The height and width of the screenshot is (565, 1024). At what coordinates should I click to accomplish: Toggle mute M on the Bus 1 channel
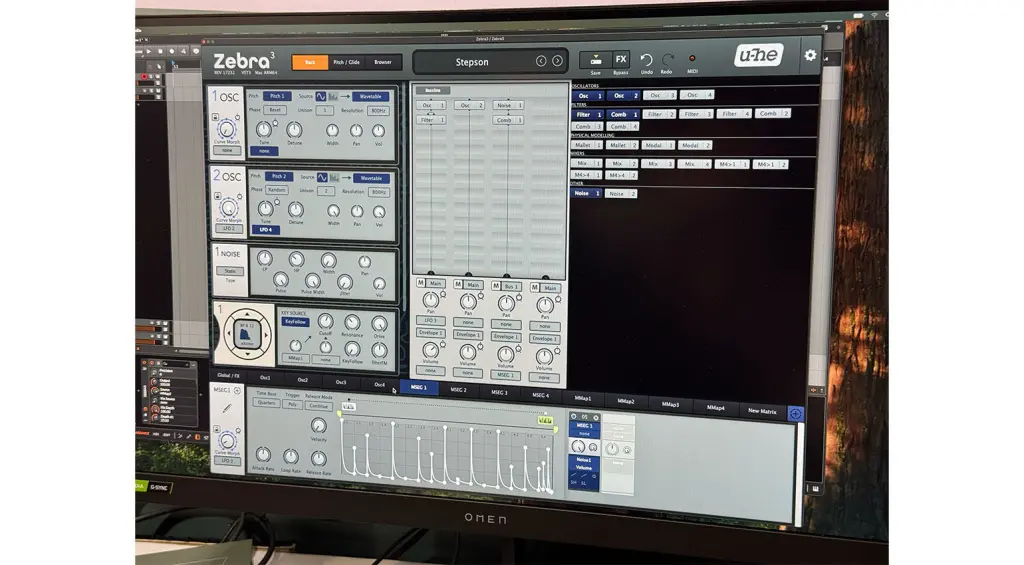pyautogui.click(x=496, y=286)
